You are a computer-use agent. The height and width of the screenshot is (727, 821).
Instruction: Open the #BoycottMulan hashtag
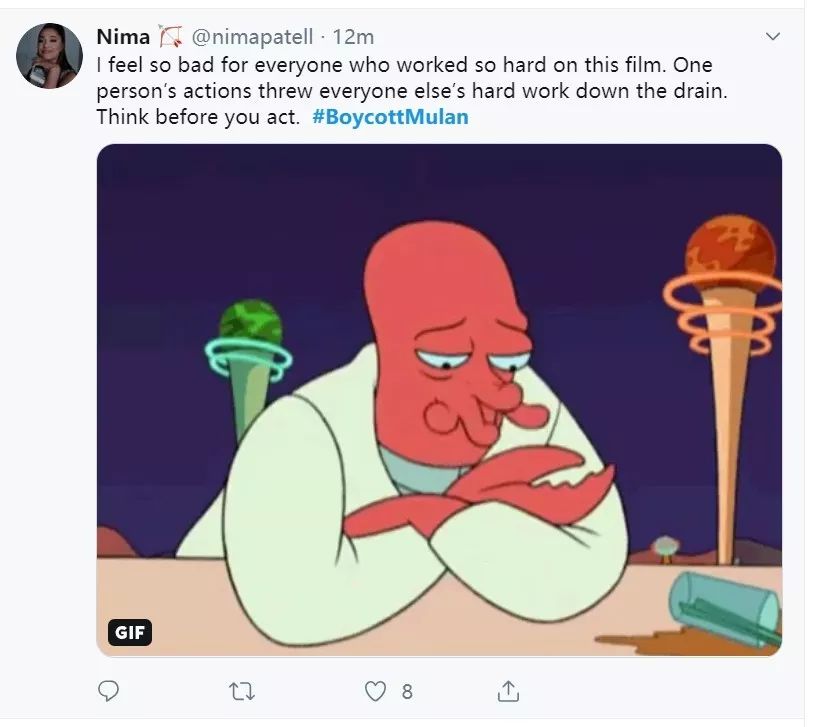(397, 117)
